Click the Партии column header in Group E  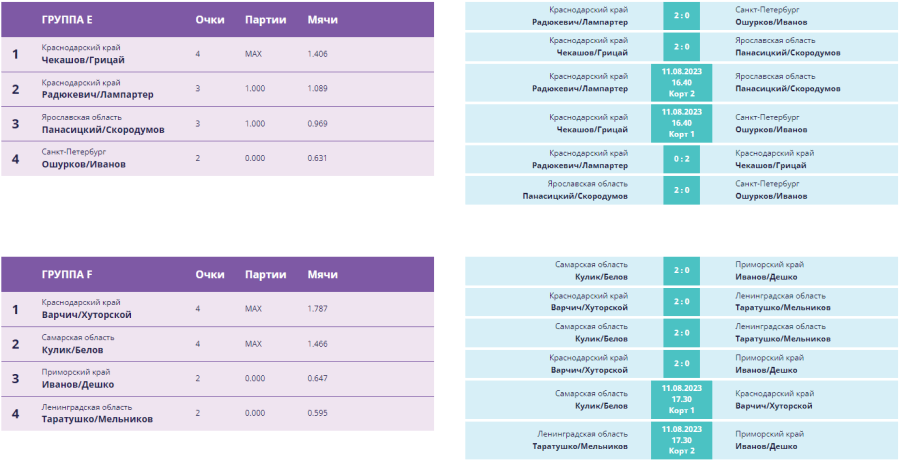(x=266, y=20)
